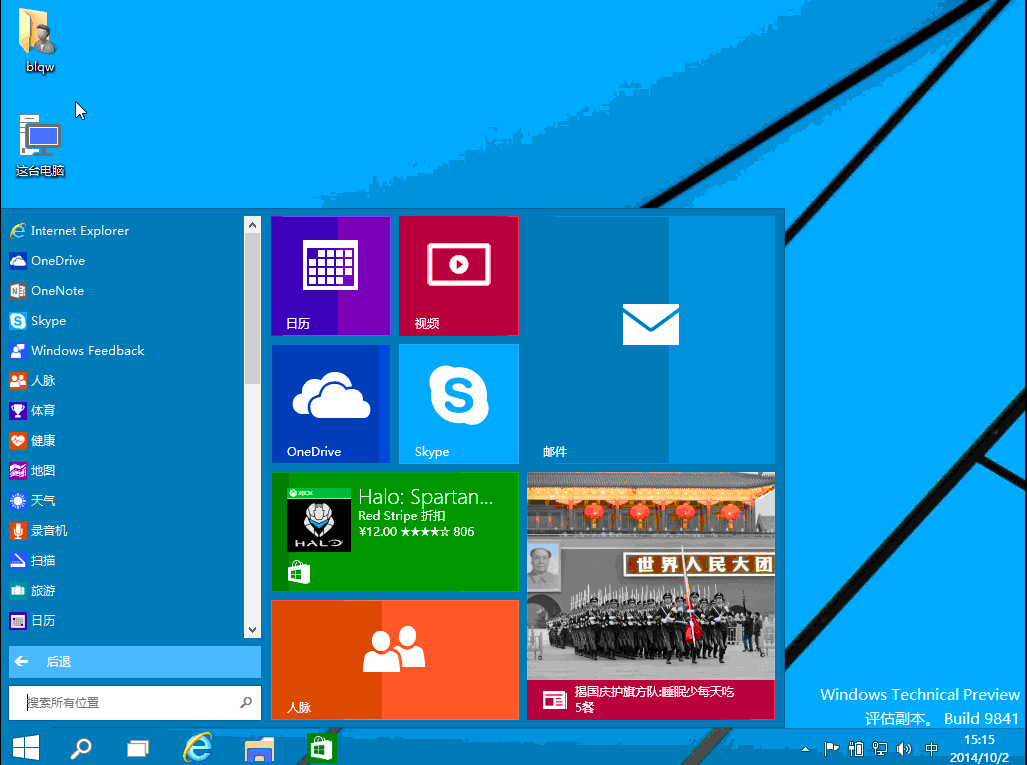Open the orange 人脉 people tile
The height and width of the screenshot is (765, 1027).
point(395,660)
